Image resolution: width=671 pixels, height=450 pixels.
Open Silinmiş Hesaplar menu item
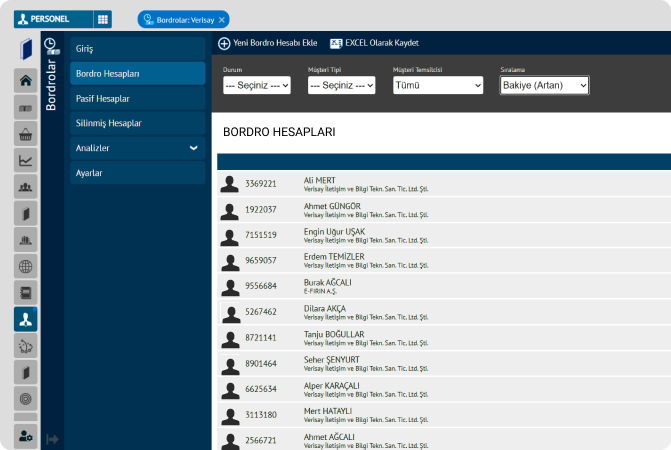tap(109, 123)
